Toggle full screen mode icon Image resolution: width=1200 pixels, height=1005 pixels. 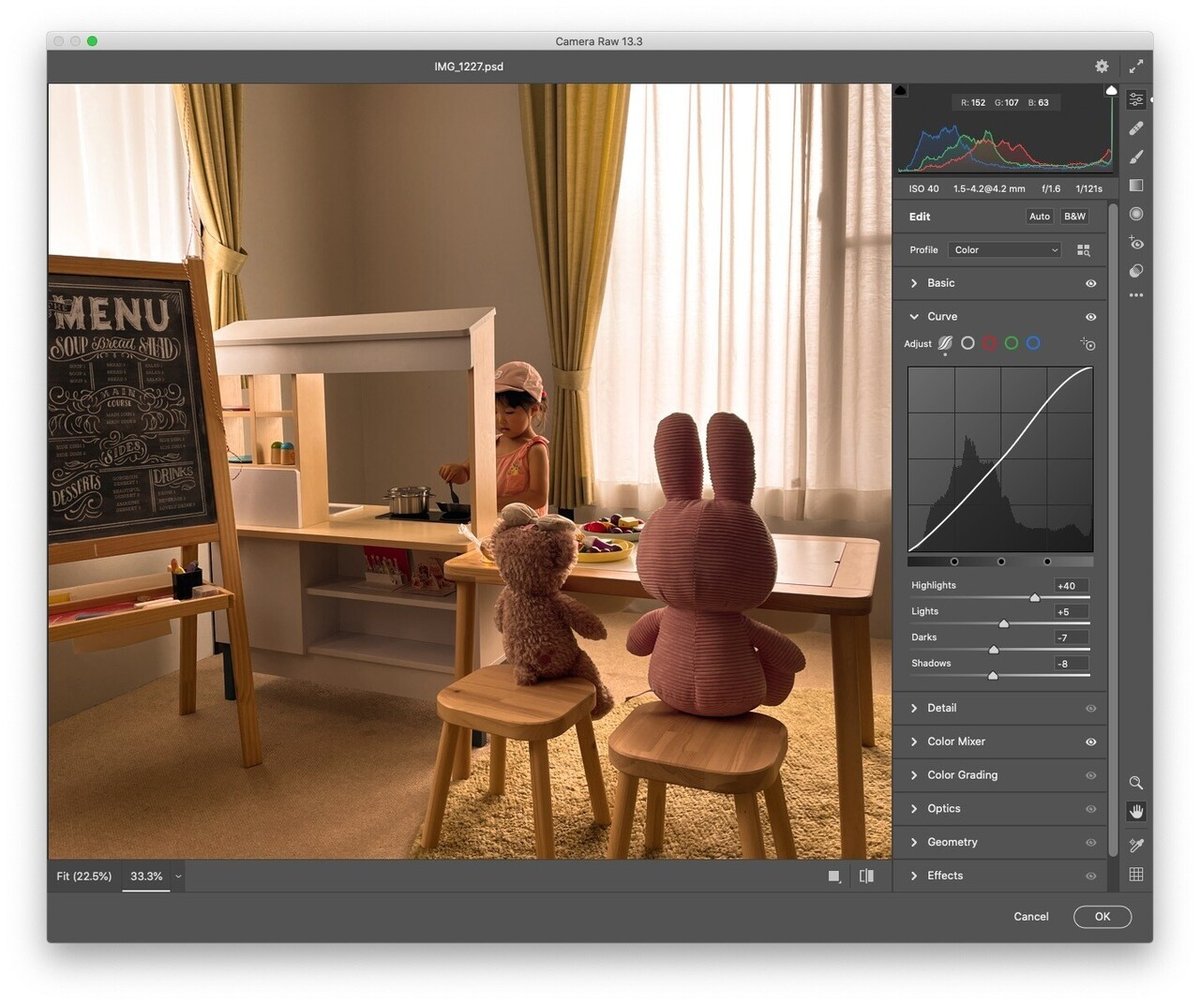click(x=1136, y=66)
